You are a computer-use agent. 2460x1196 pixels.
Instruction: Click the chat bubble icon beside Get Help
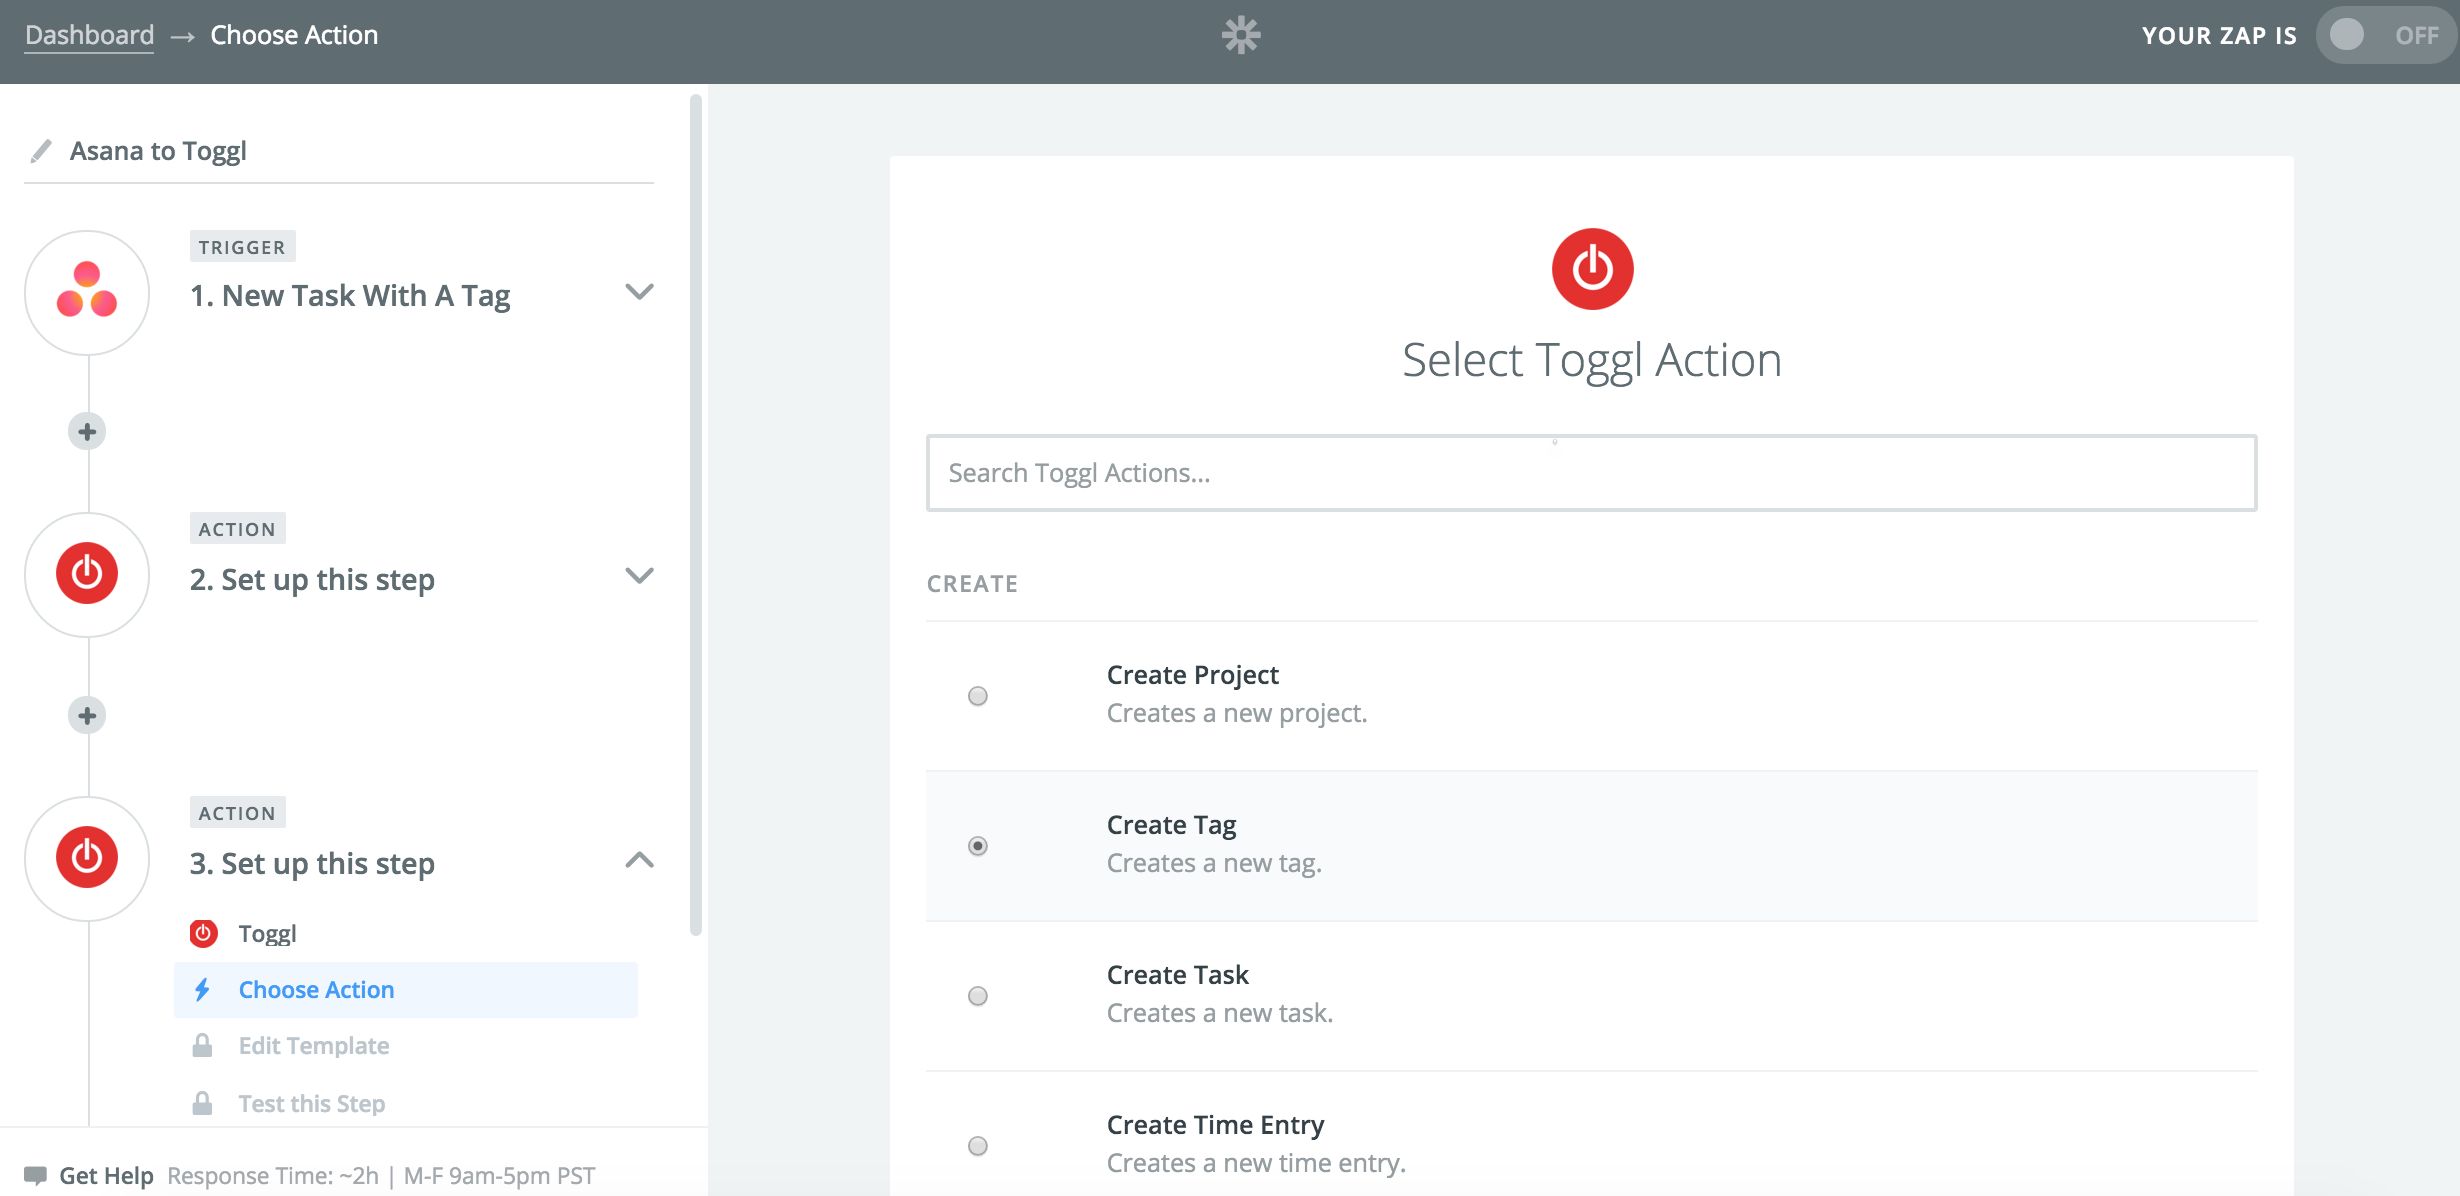click(x=36, y=1175)
